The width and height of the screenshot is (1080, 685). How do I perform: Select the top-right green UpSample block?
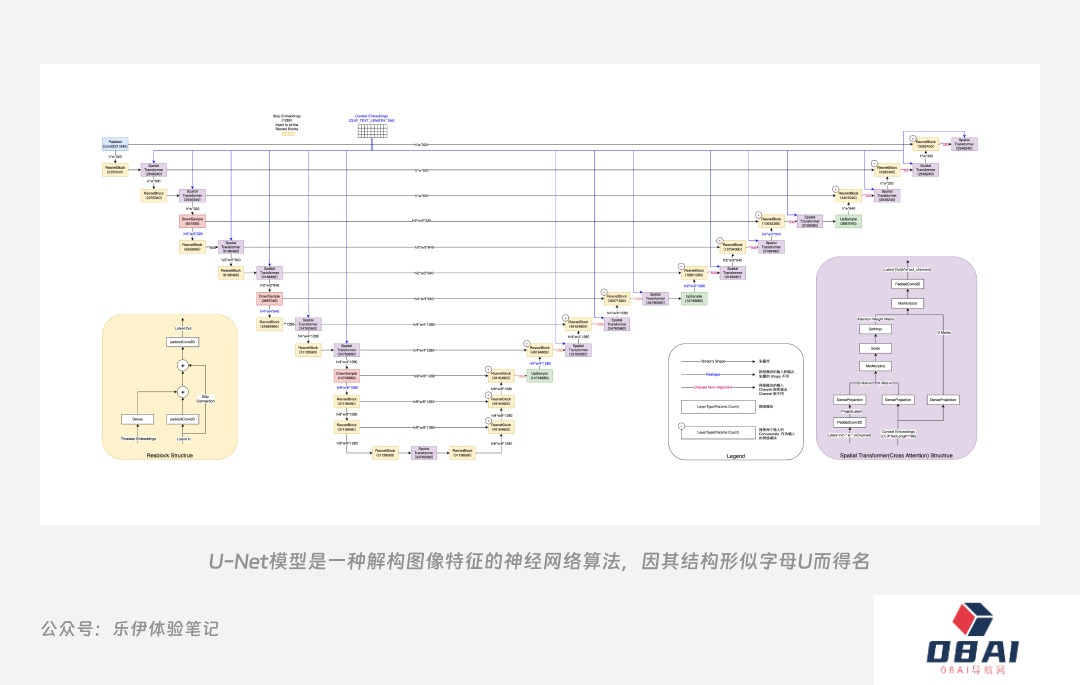pyautogui.click(x=848, y=220)
